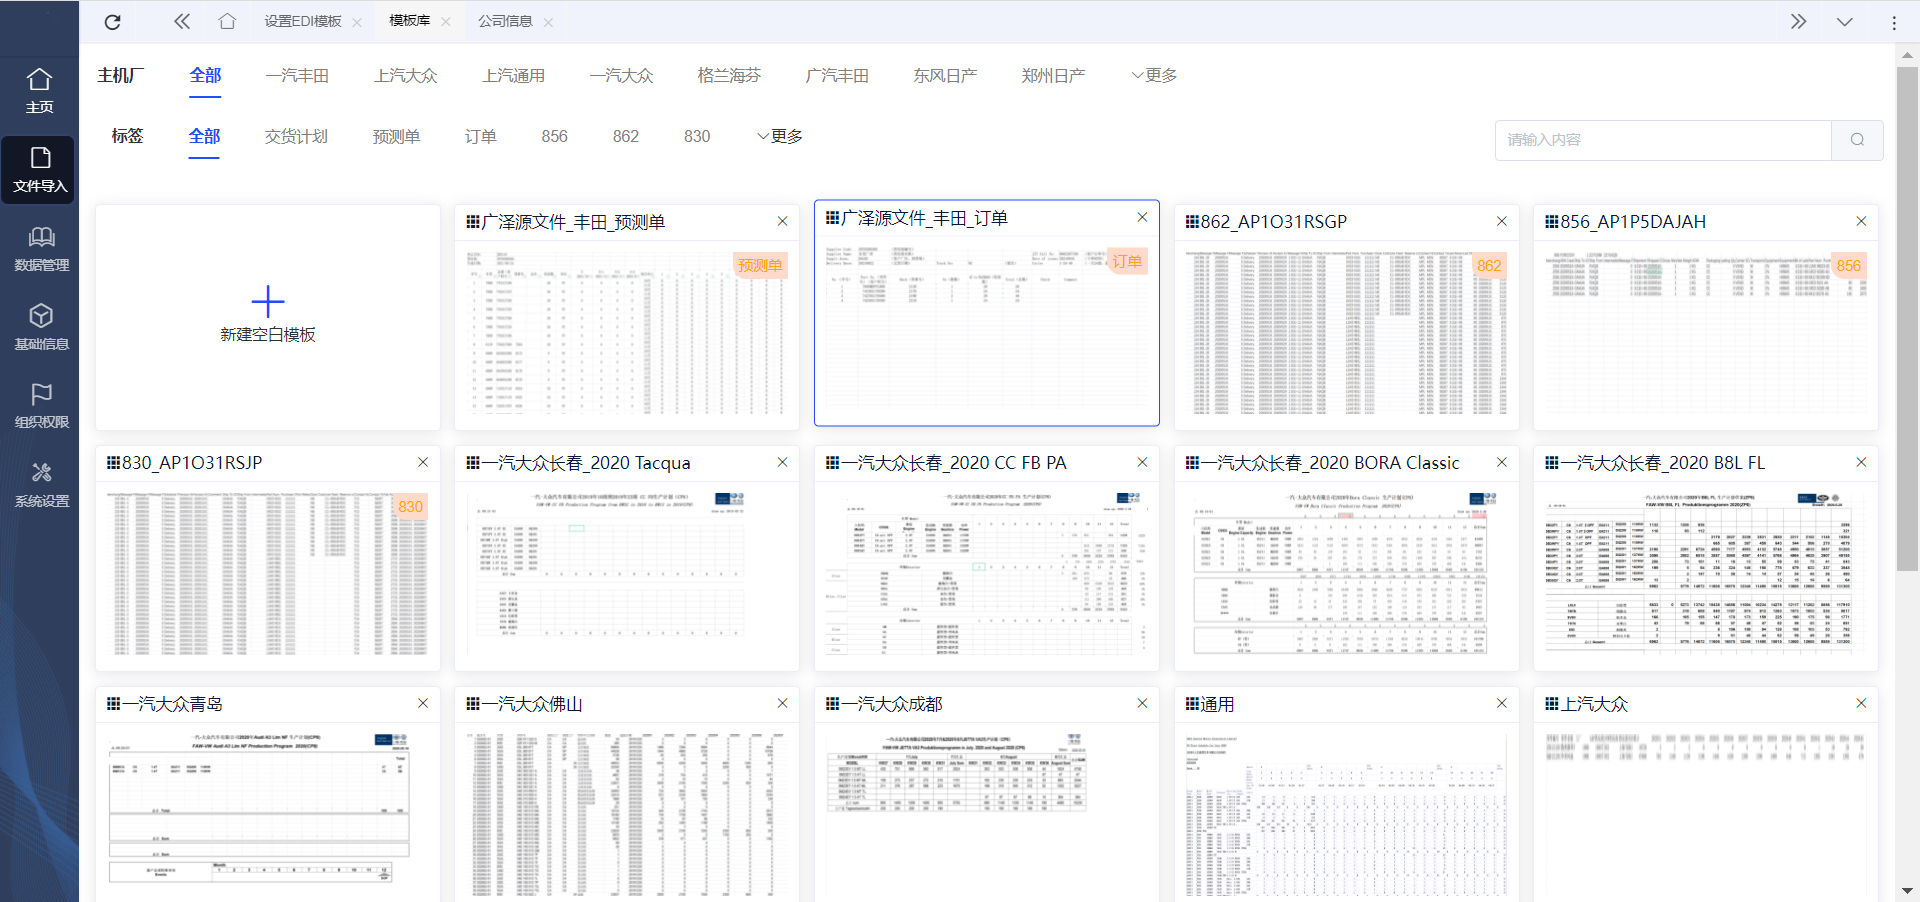Click the search magnifier icon

tap(1857, 140)
